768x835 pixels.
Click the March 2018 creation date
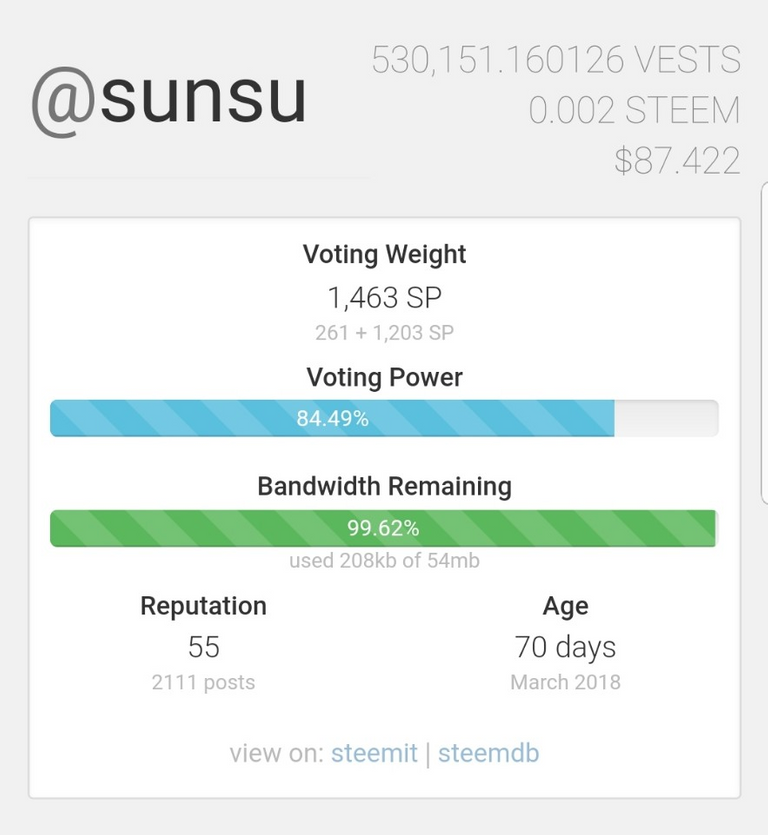pos(565,683)
